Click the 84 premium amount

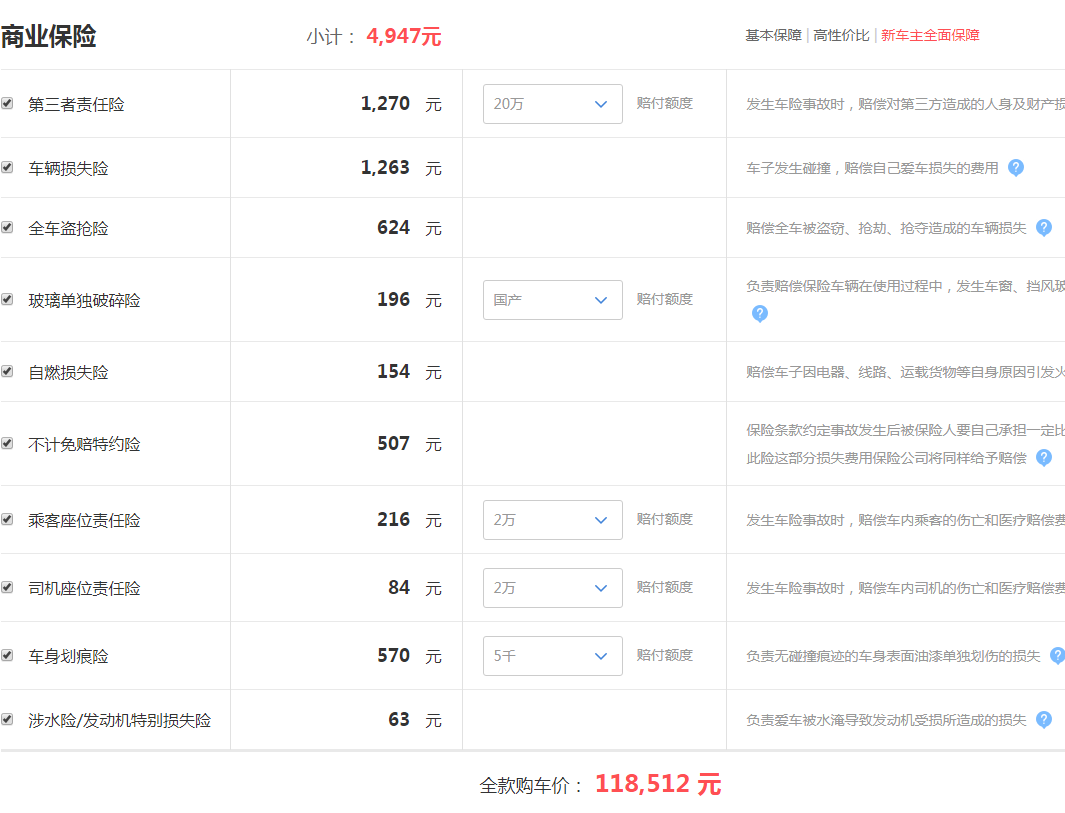click(x=399, y=587)
